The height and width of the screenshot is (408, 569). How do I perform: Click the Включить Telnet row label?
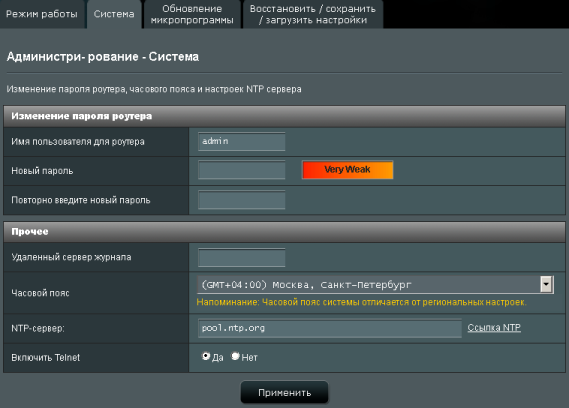coord(45,358)
